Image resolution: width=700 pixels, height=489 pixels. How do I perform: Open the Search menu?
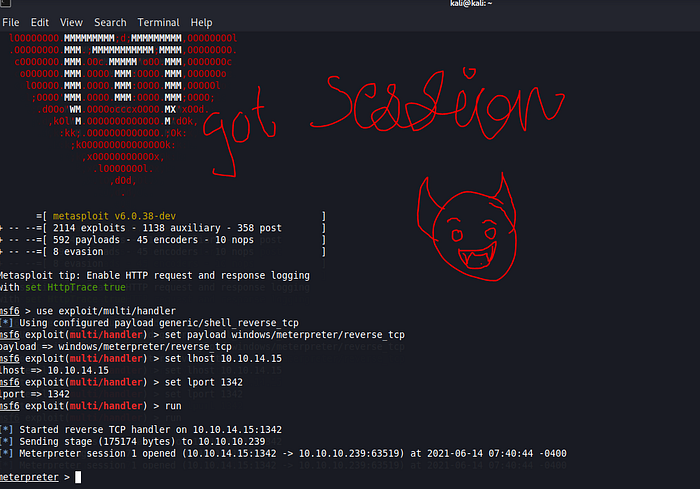click(x=110, y=22)
